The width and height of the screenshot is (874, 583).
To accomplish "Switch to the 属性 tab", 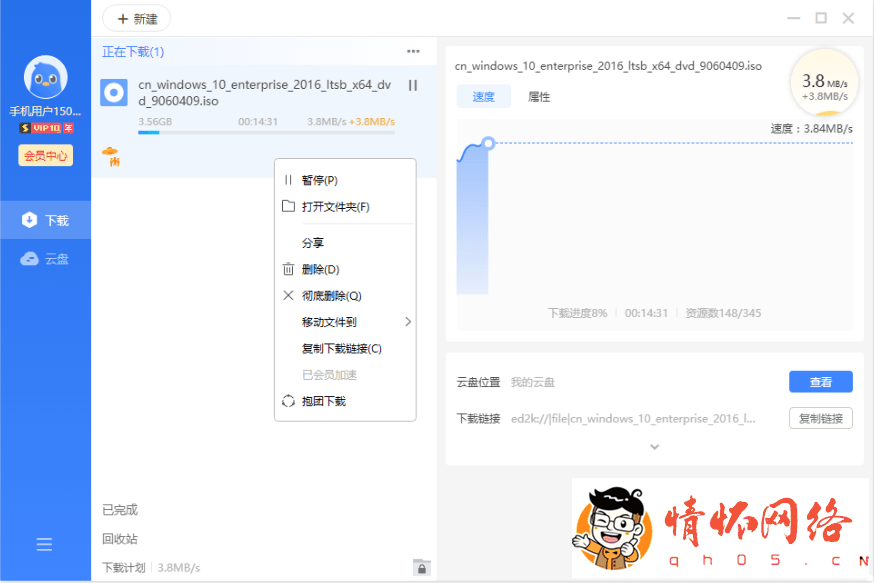I will [538, 97].
